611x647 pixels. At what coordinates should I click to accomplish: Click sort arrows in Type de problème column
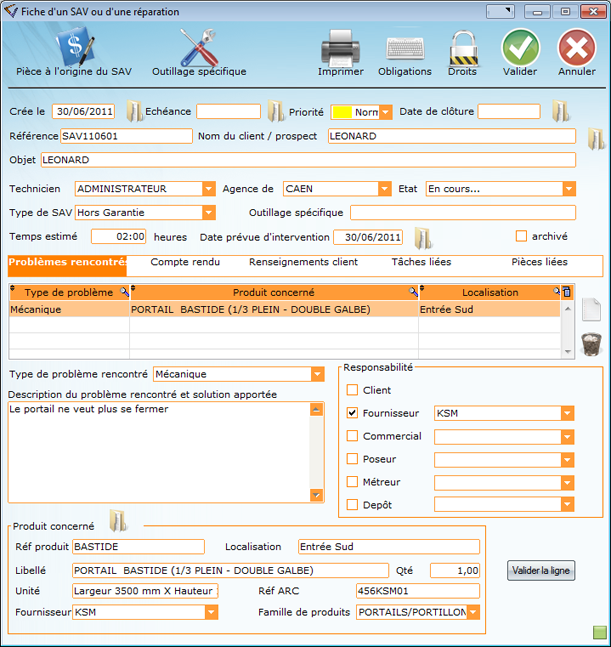coord(12,288)
